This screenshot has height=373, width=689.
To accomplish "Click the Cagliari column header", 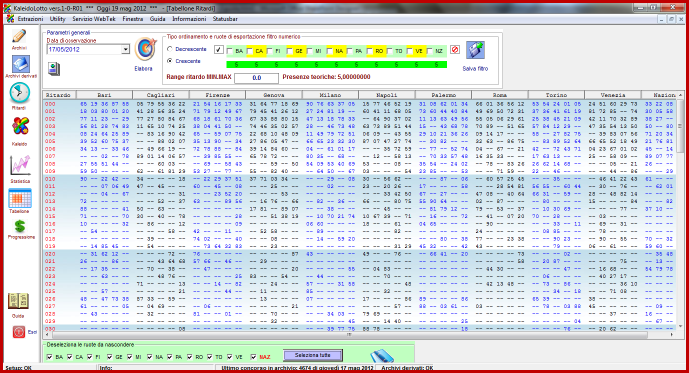I will pyautogui.click(x=161, y=95).
